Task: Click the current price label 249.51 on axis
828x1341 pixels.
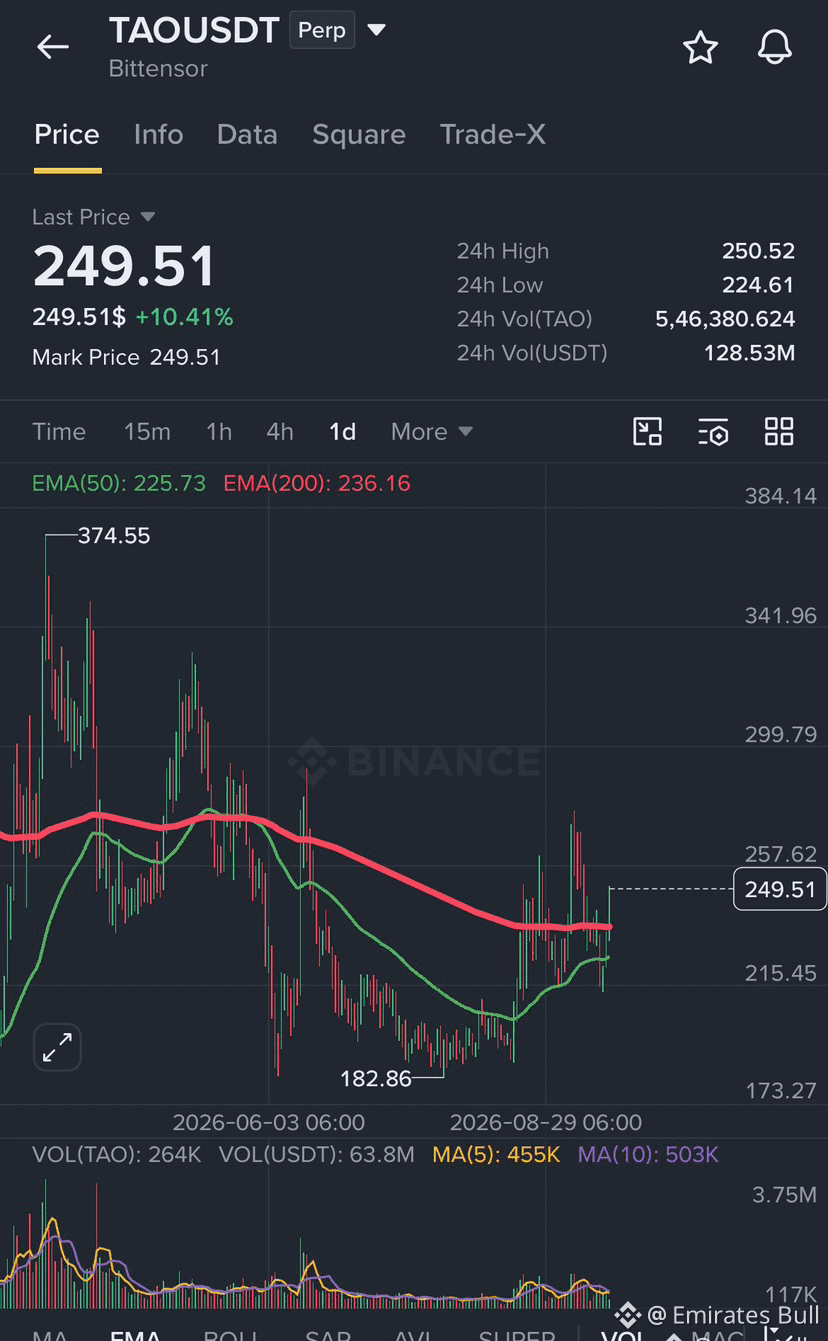Action: click(x=780, y=889)
